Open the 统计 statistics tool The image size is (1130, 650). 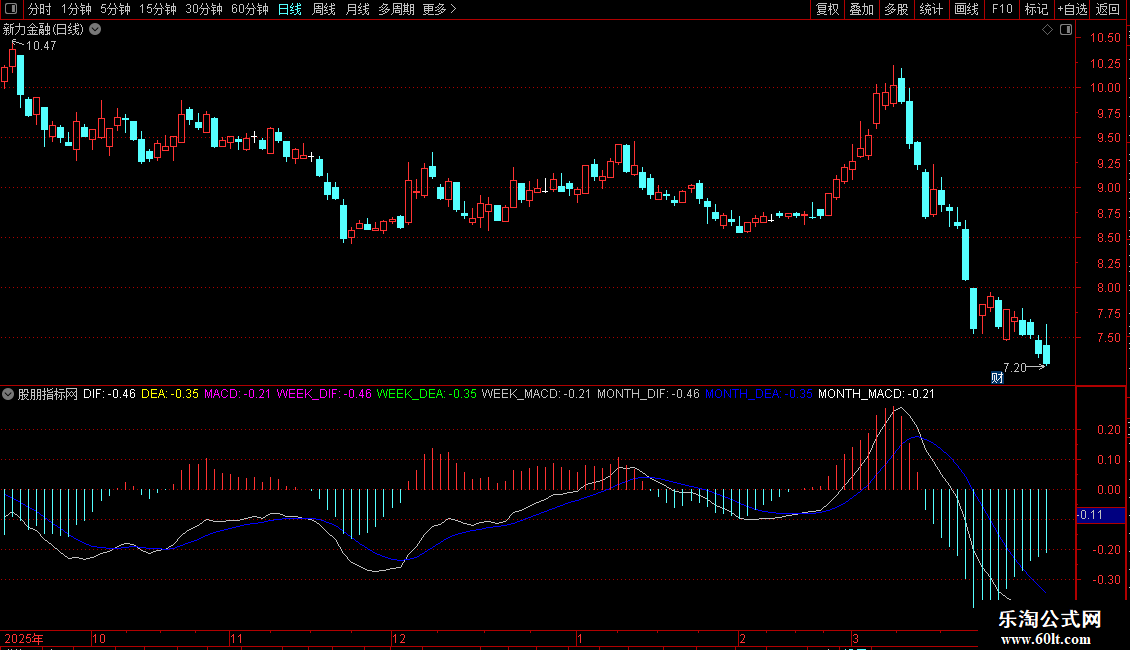pyautogui.click(x=931, y=9)
